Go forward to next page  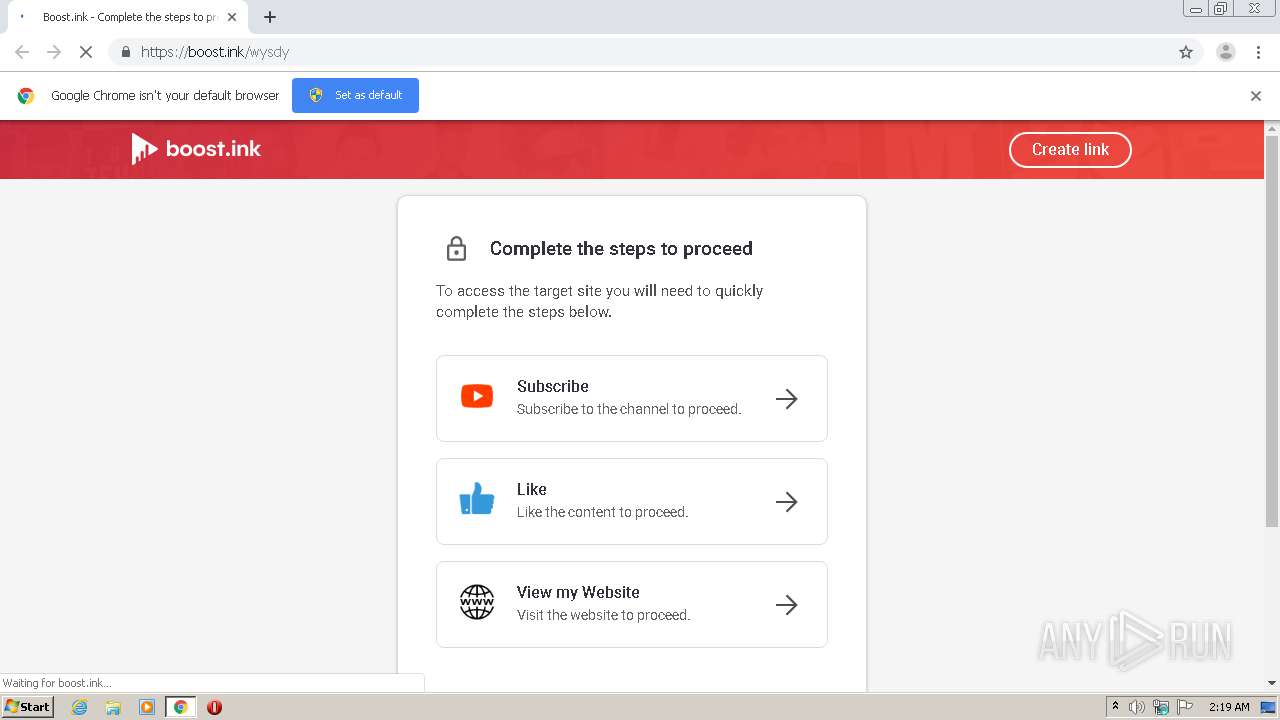[54, 52]
